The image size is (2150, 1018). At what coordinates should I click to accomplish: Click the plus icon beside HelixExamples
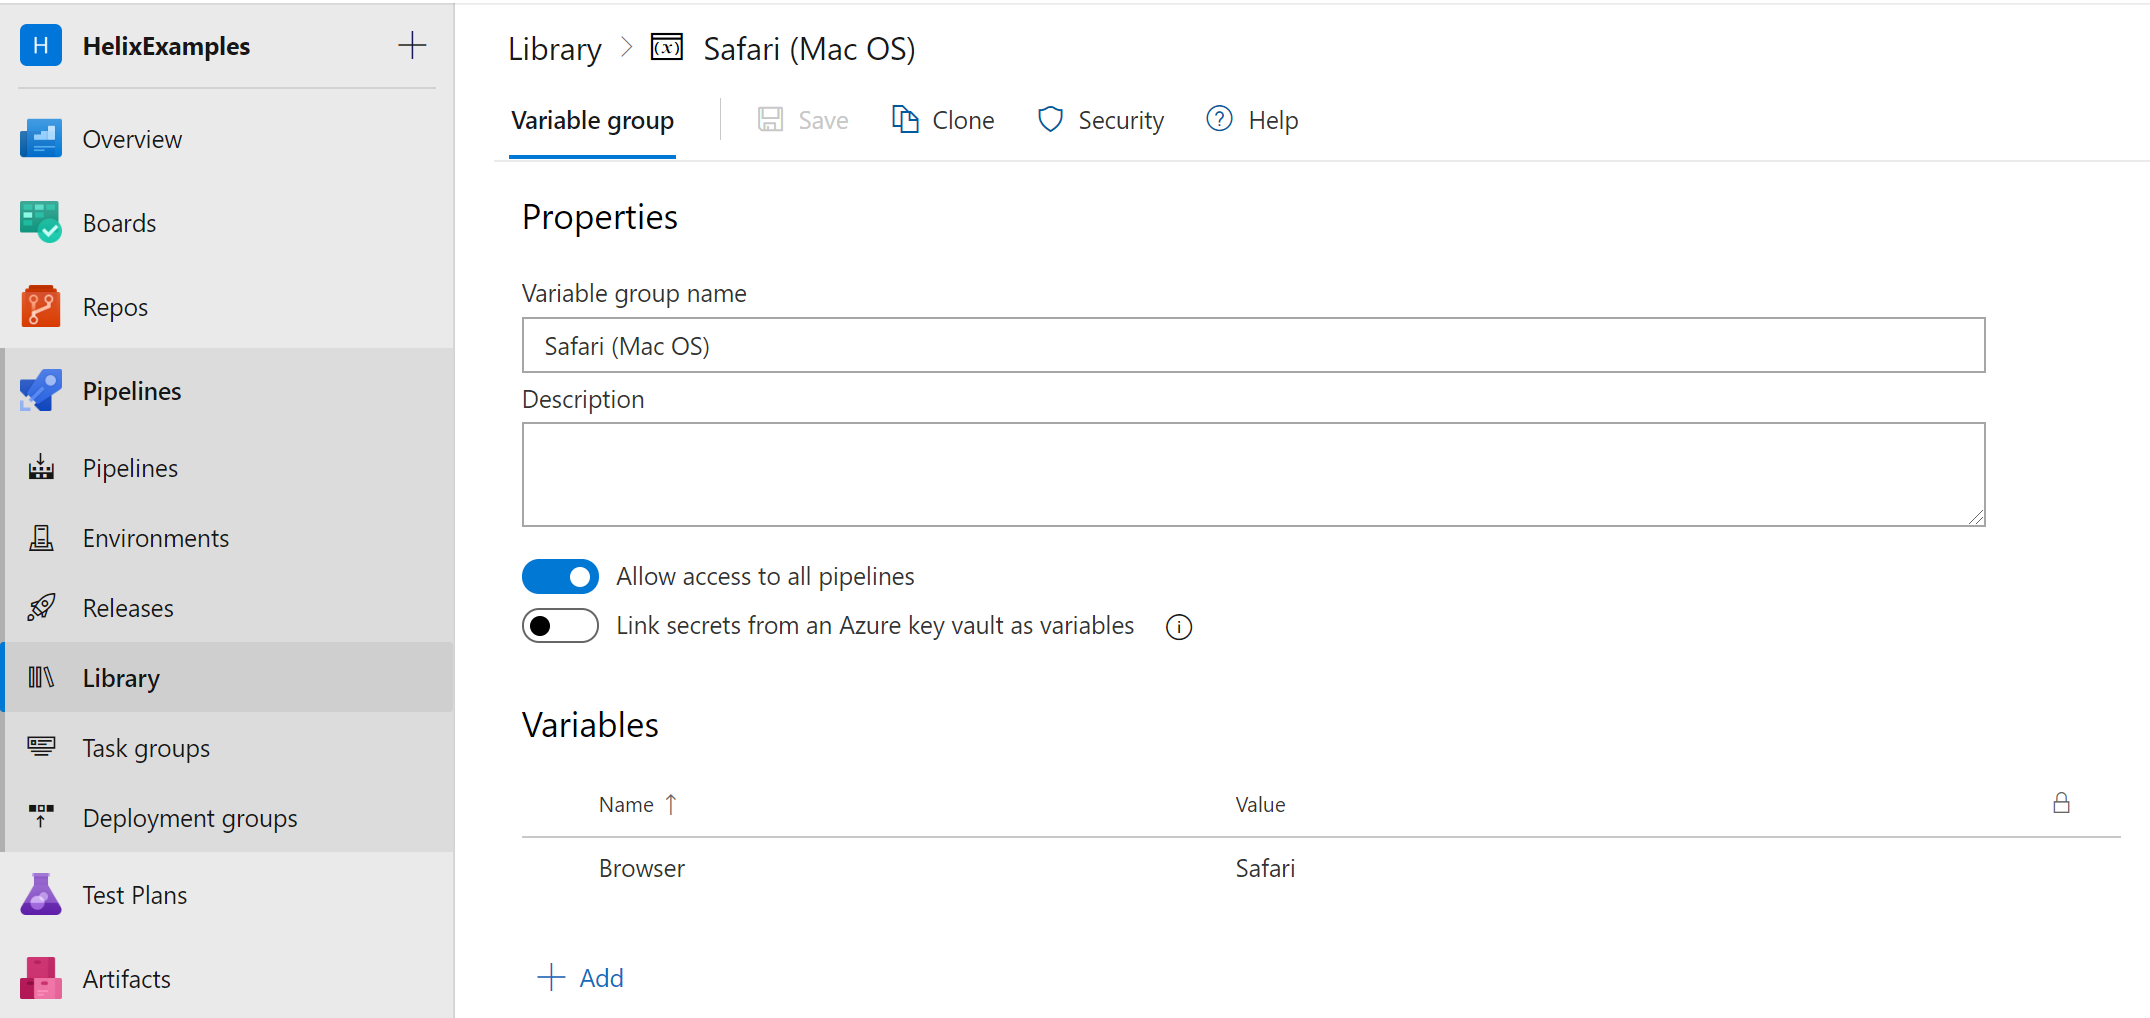tap(412, 45)
